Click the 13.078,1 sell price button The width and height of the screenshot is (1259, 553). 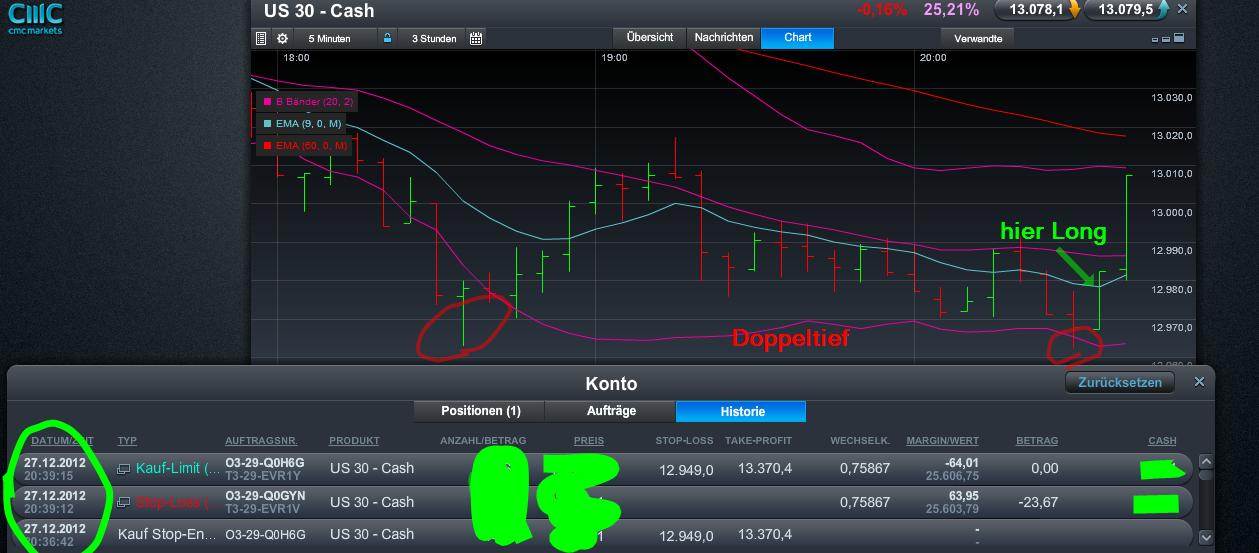[x=1038, y=10]
